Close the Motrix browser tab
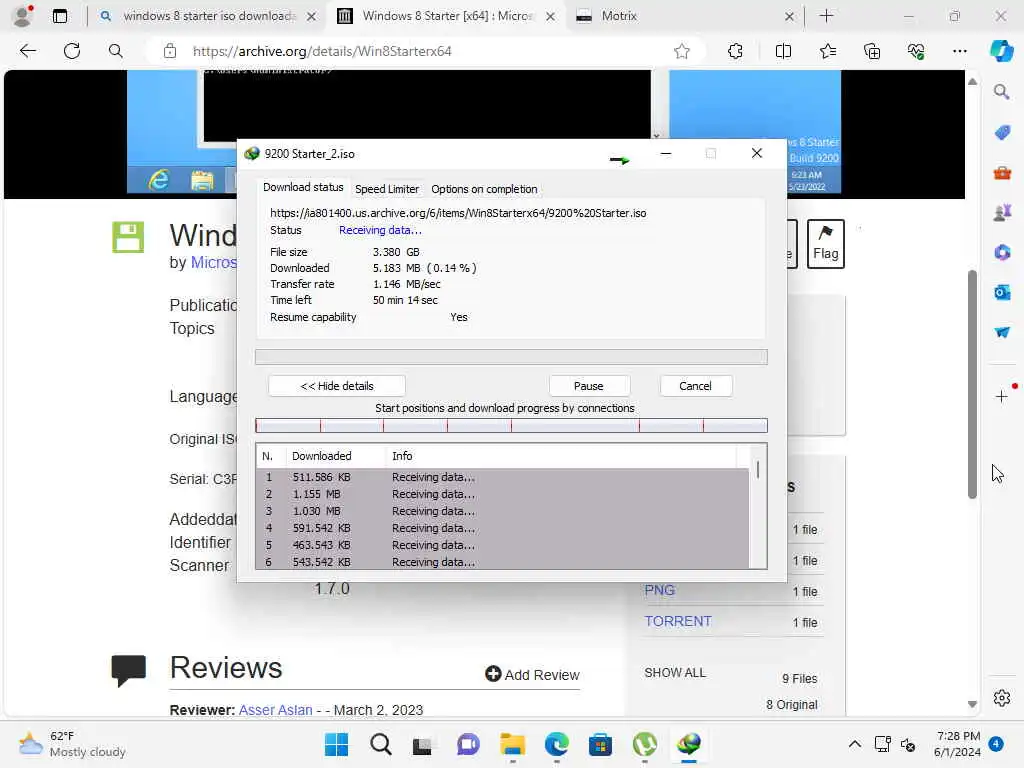Viewport: 1024px width, 768px height. pyautogui.click(x=789, y=16)
